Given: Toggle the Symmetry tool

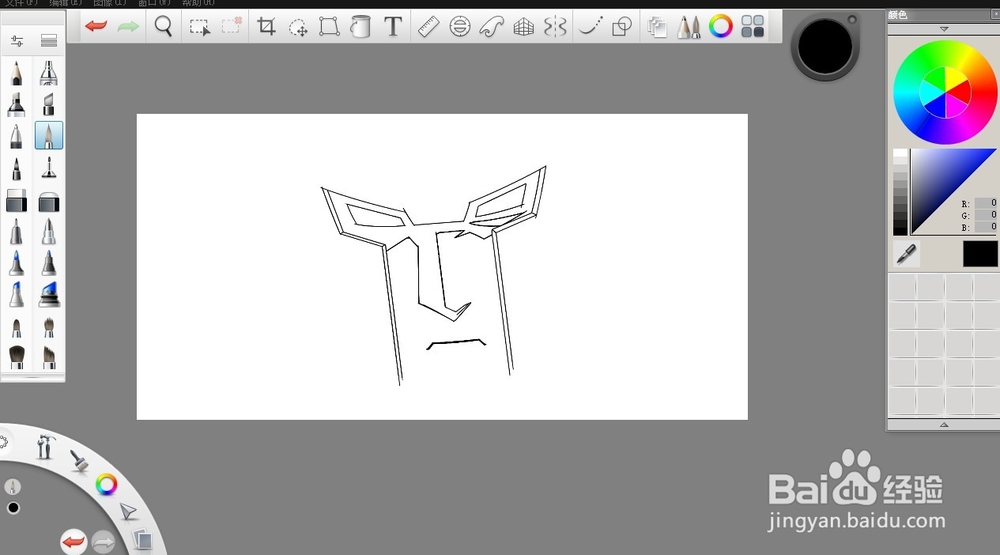Looking at the screenshot, I should click(x=555, y=27).
